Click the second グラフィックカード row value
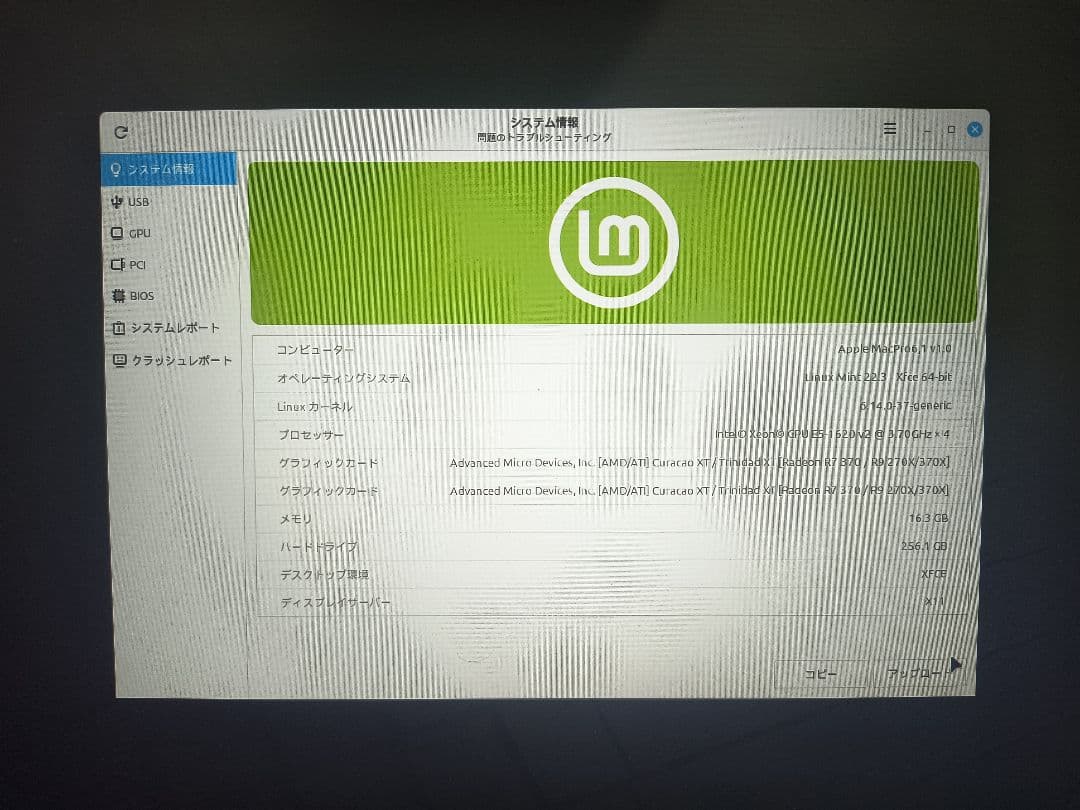Screen dimensions: 1080x810 click(x=699, y=490)
